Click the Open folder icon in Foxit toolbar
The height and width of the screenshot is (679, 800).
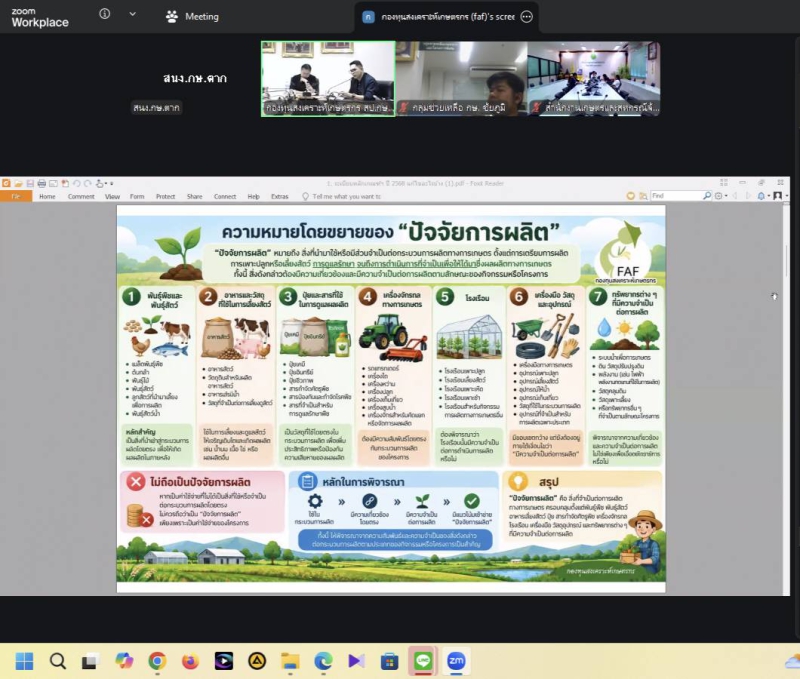click(x=18, y=183)
